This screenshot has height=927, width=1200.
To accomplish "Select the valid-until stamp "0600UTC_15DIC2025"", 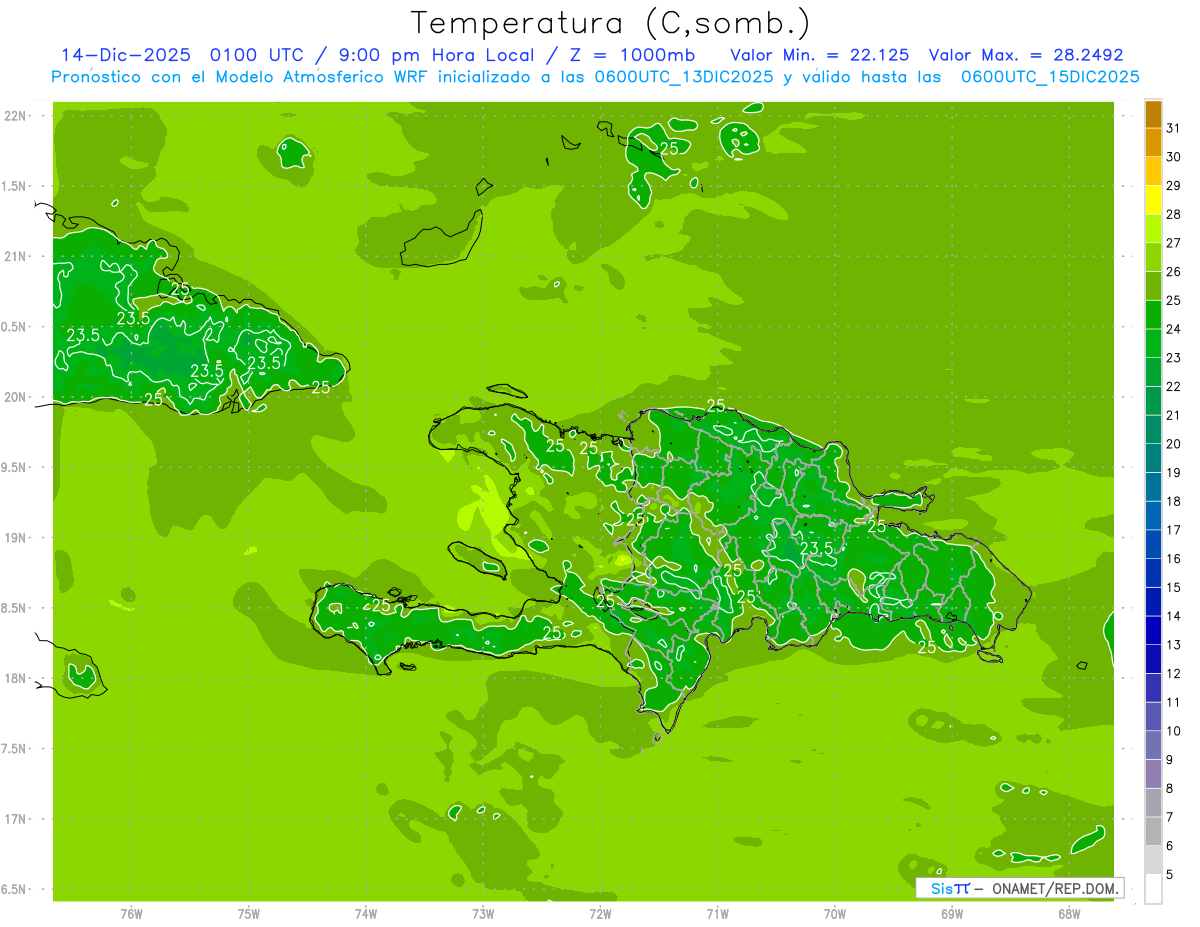I will click(x=1050, y=77).
